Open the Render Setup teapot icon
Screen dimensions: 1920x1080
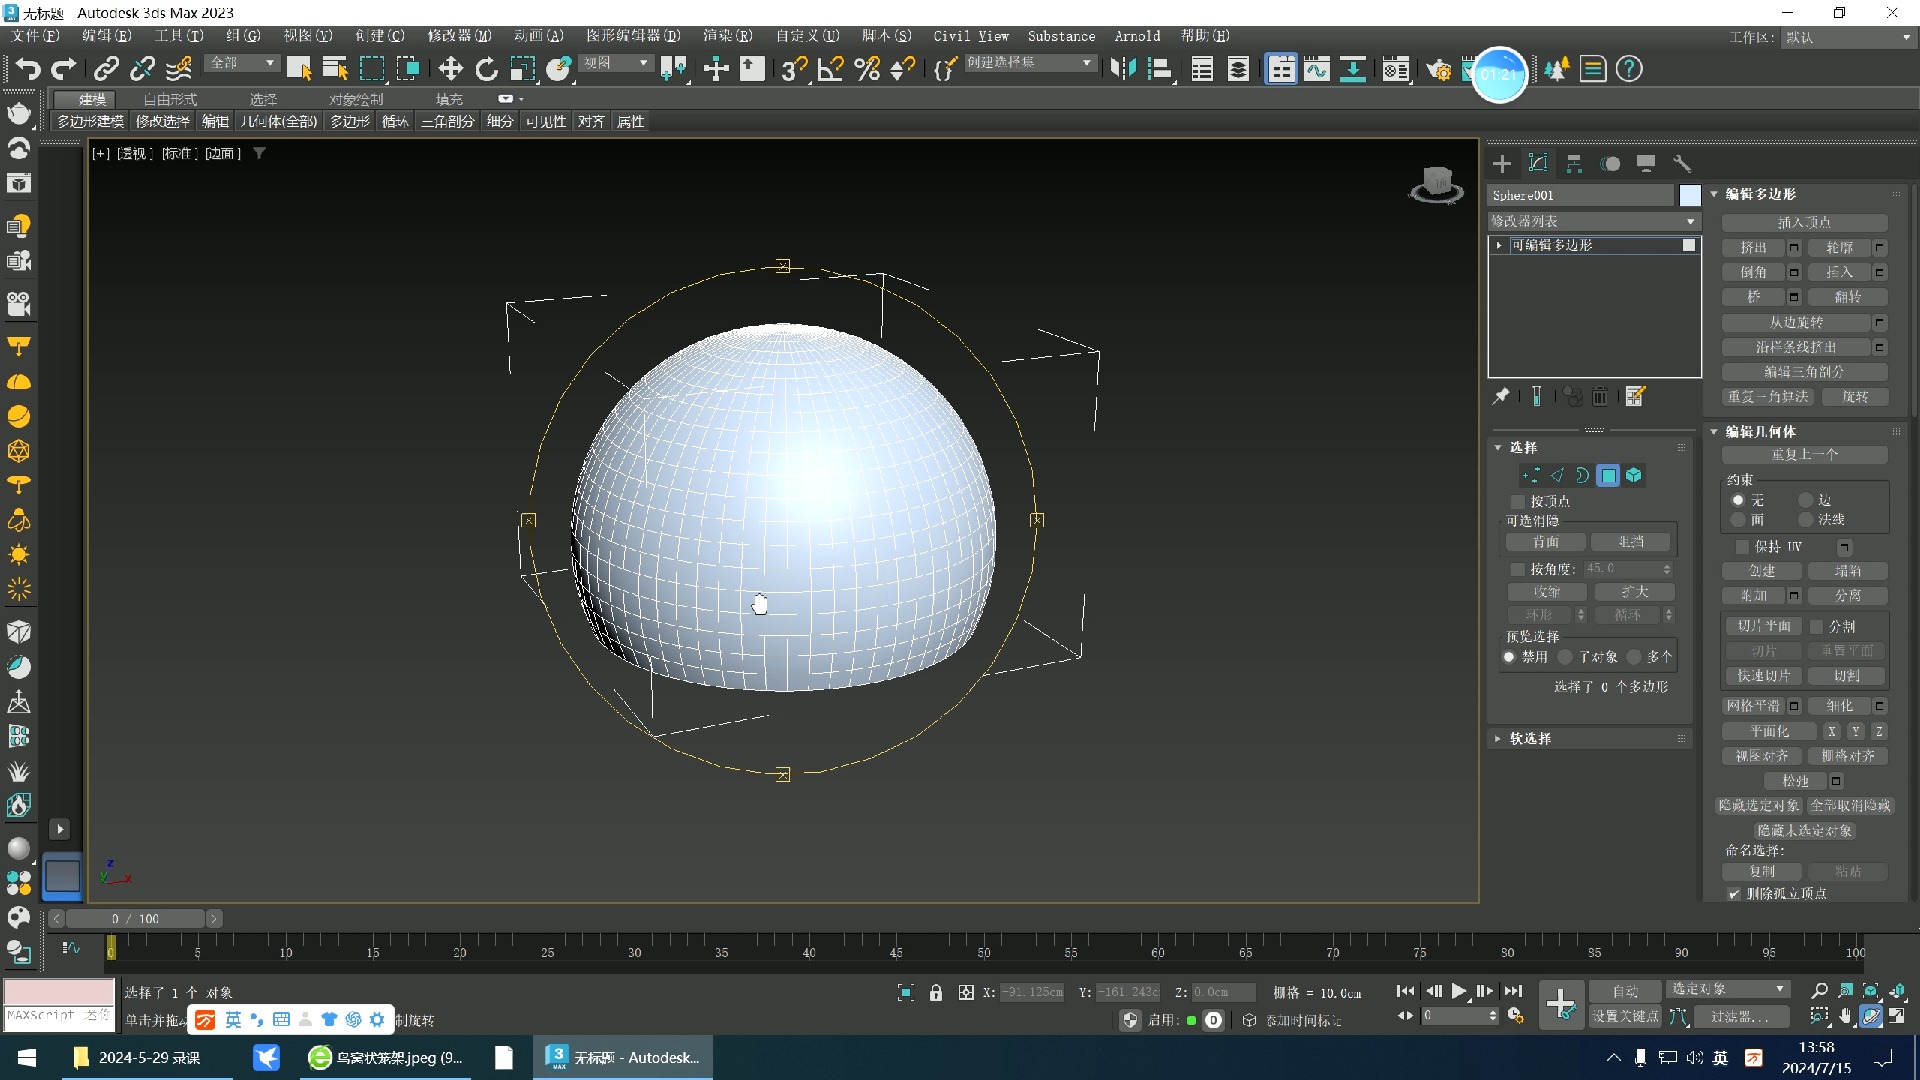point(1440,69)
